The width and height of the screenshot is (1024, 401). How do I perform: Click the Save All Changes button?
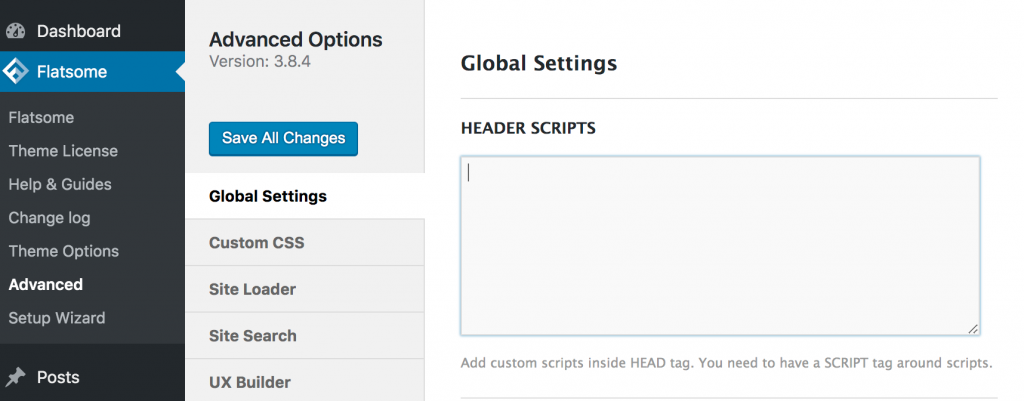[283, 138]
